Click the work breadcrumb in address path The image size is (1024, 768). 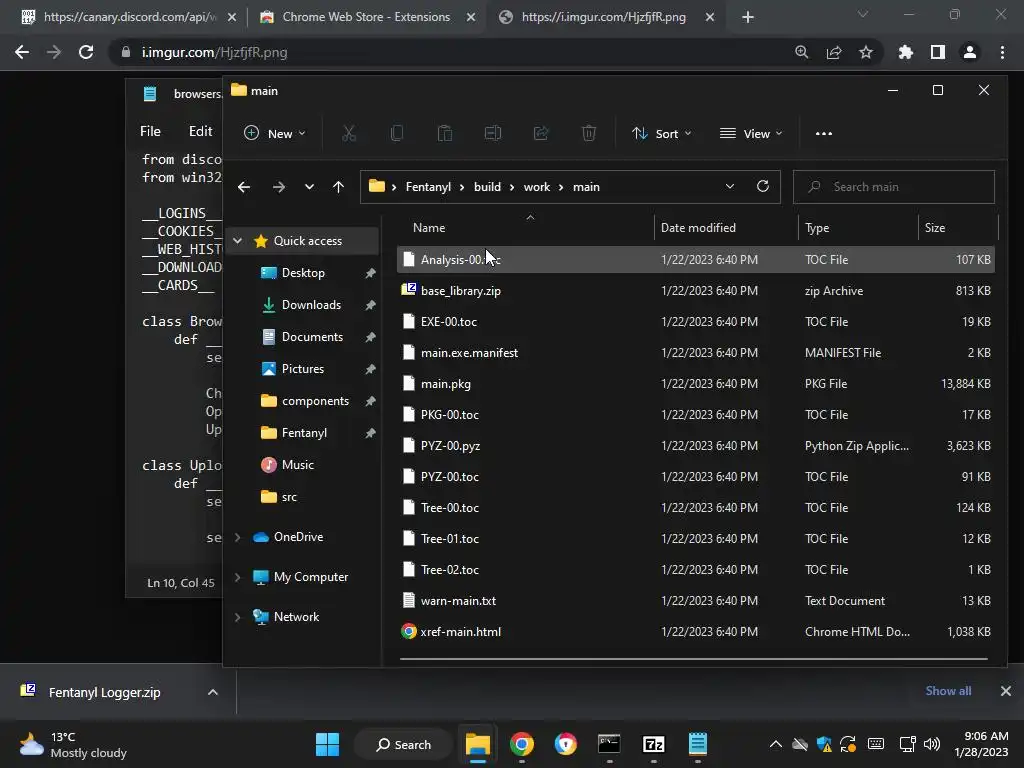pos(537,187)
